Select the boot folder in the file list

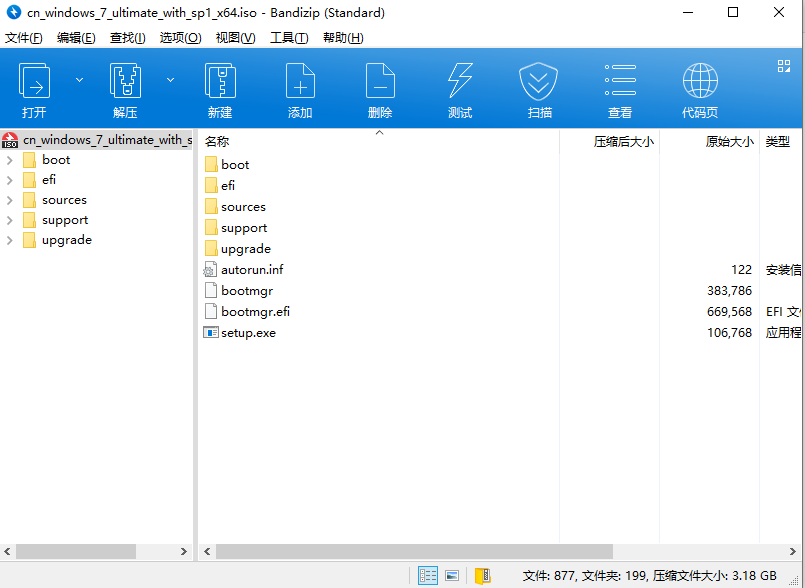pyautogui.click(x=235, y=165)
